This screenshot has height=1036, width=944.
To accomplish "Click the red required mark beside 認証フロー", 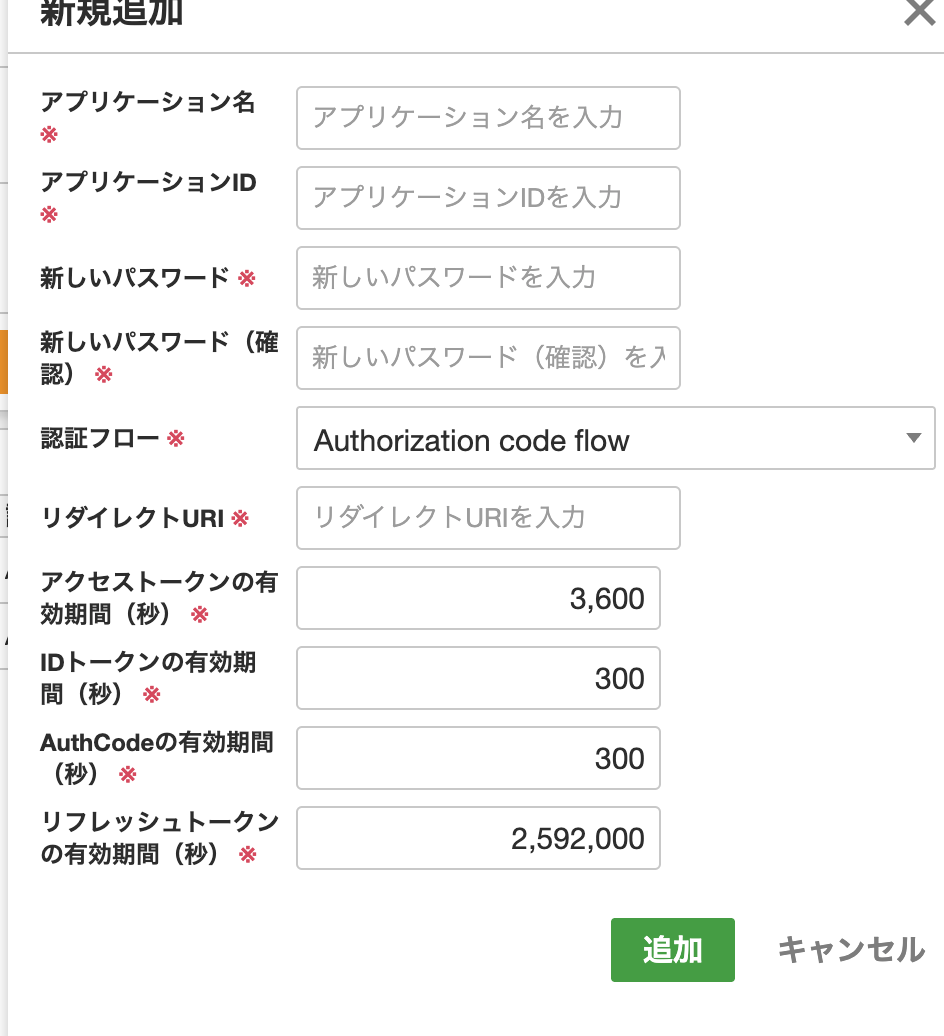I will tap(176, 438).
